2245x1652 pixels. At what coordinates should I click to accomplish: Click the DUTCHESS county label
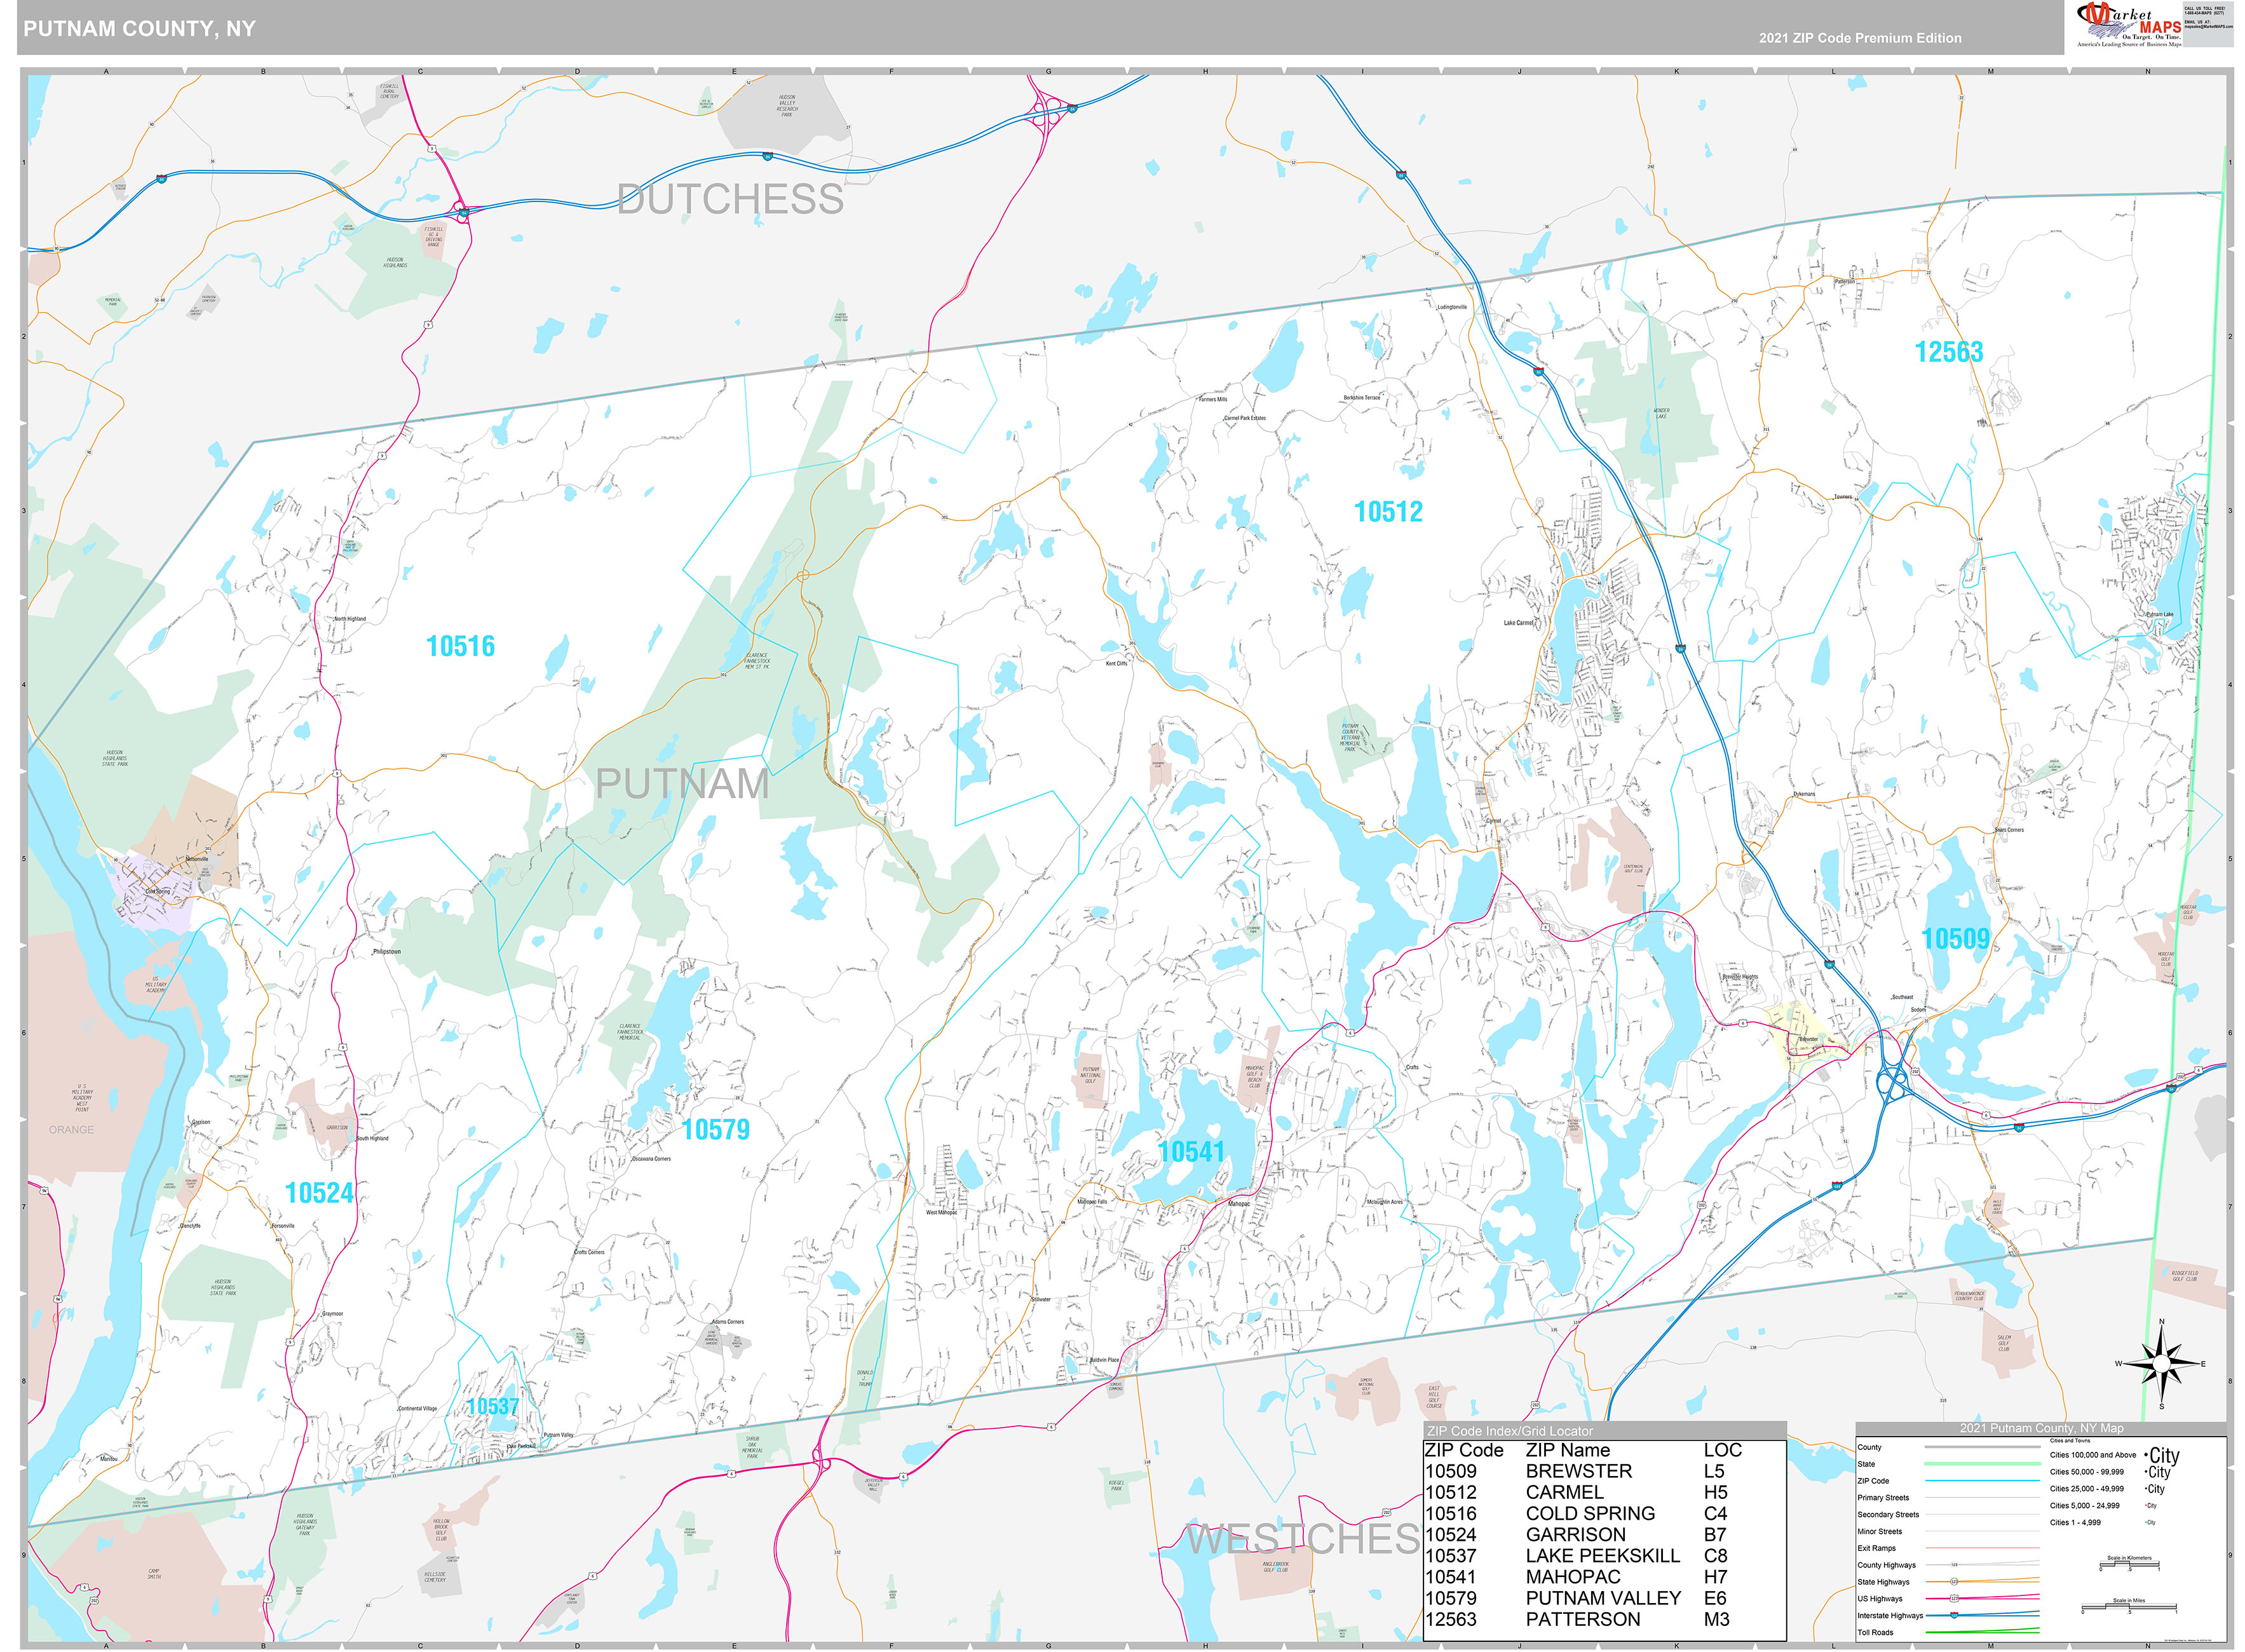coord(730,199)
